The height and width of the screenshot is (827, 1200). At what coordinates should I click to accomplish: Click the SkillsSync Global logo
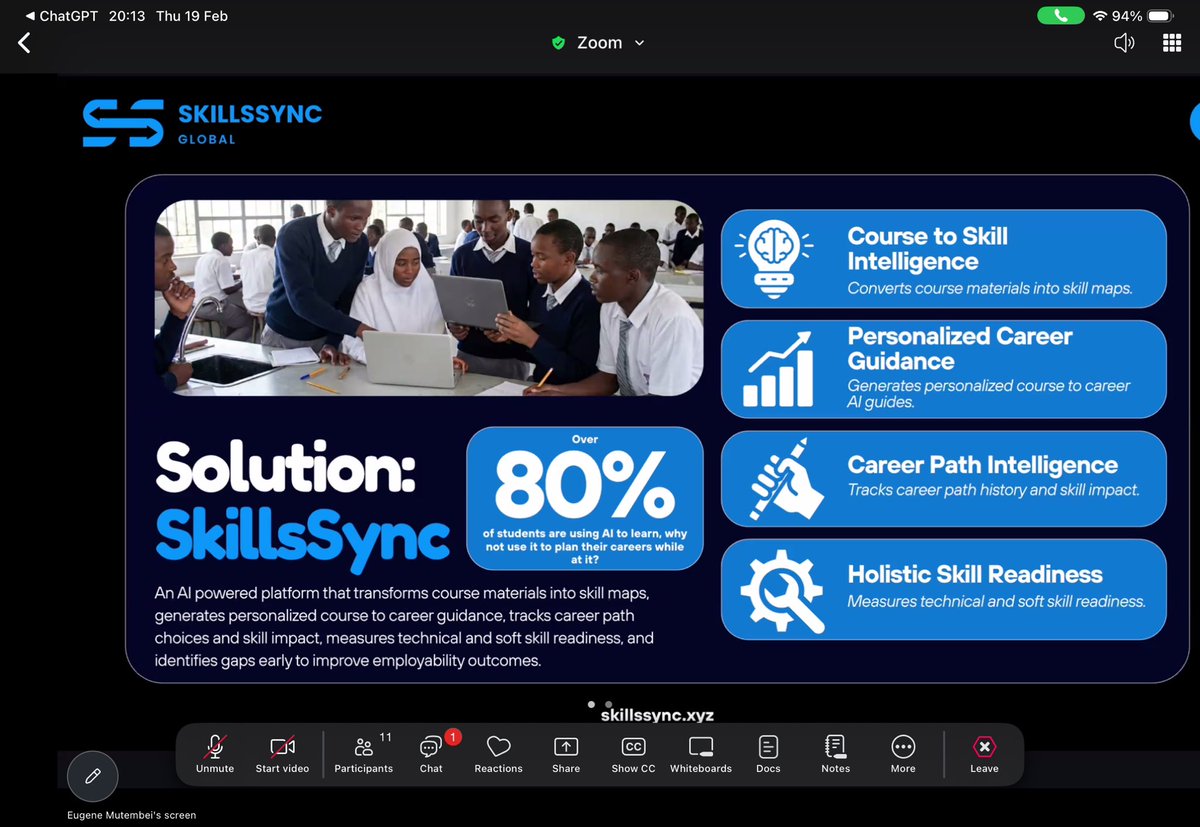(x=202, y=124)
